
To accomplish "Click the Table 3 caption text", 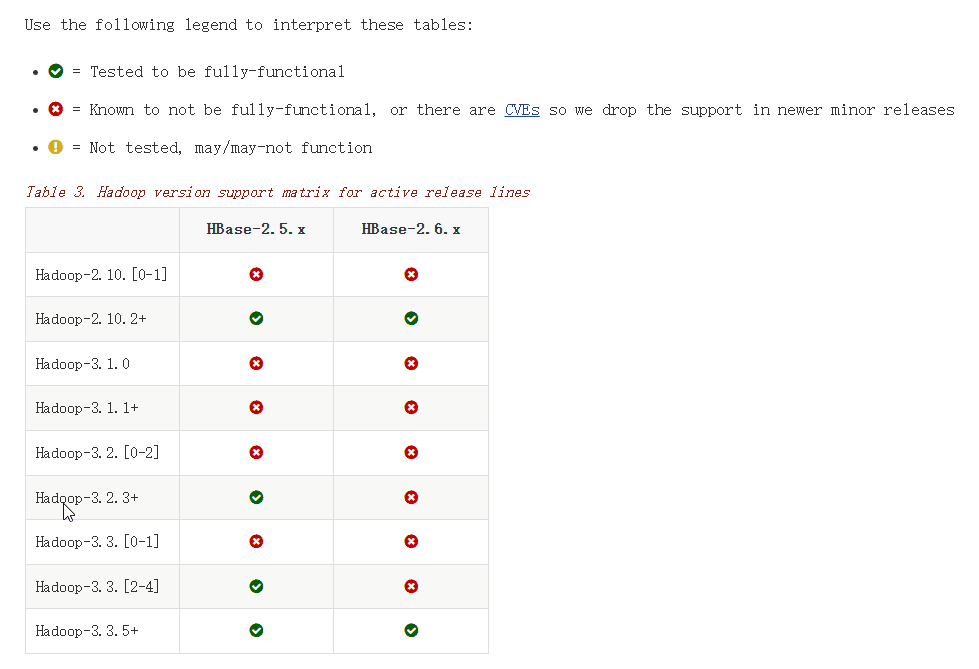I will 277,192.
